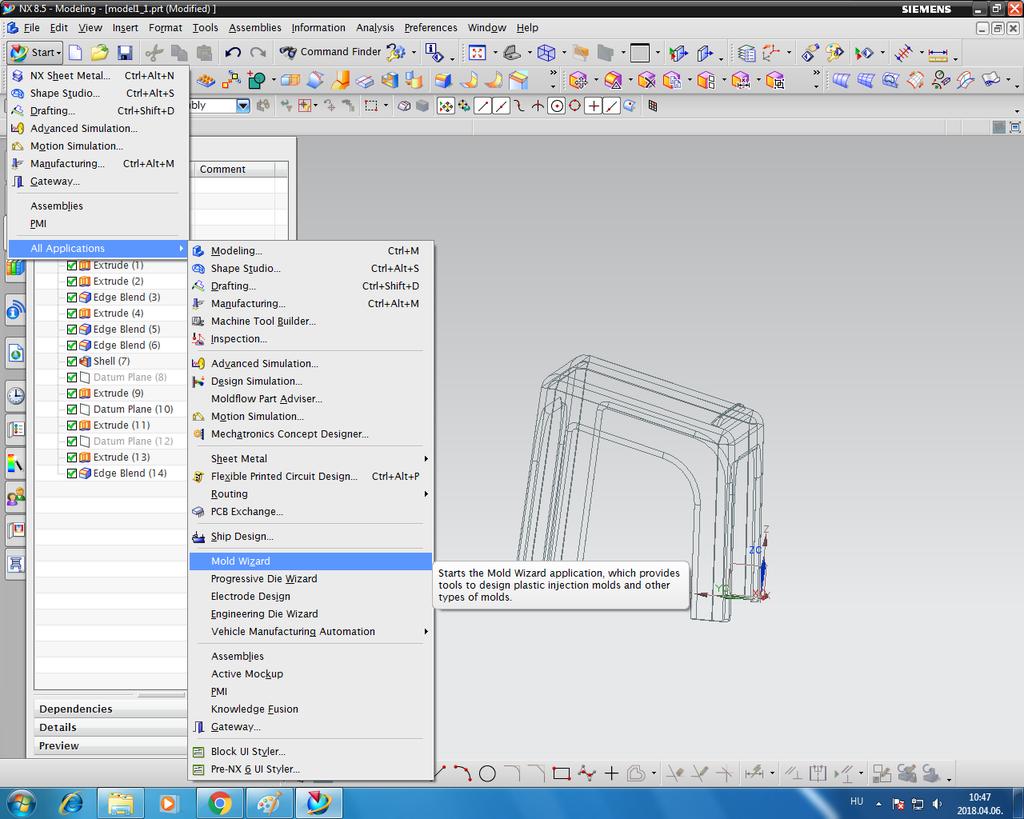Open Chrome from the taskbar

click(220, 803)
